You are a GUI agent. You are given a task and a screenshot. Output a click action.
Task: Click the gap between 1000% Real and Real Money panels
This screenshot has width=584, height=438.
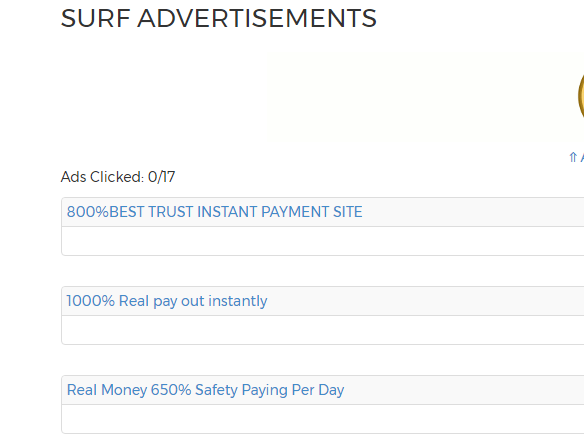pyautogui.click(x=323, y=360)
